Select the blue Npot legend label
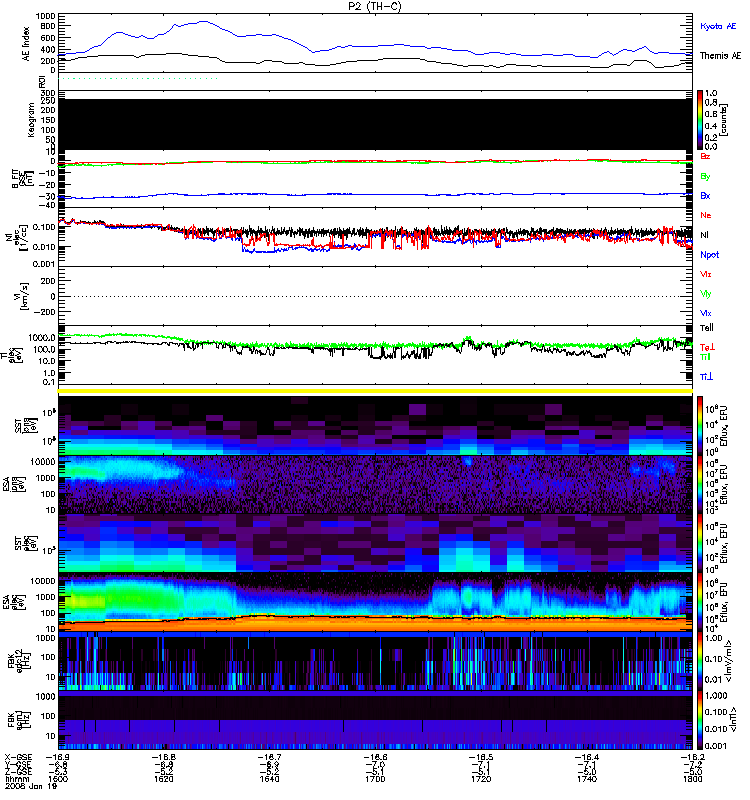The height and width of the screenshot is (800, 750). pos(709,255)
